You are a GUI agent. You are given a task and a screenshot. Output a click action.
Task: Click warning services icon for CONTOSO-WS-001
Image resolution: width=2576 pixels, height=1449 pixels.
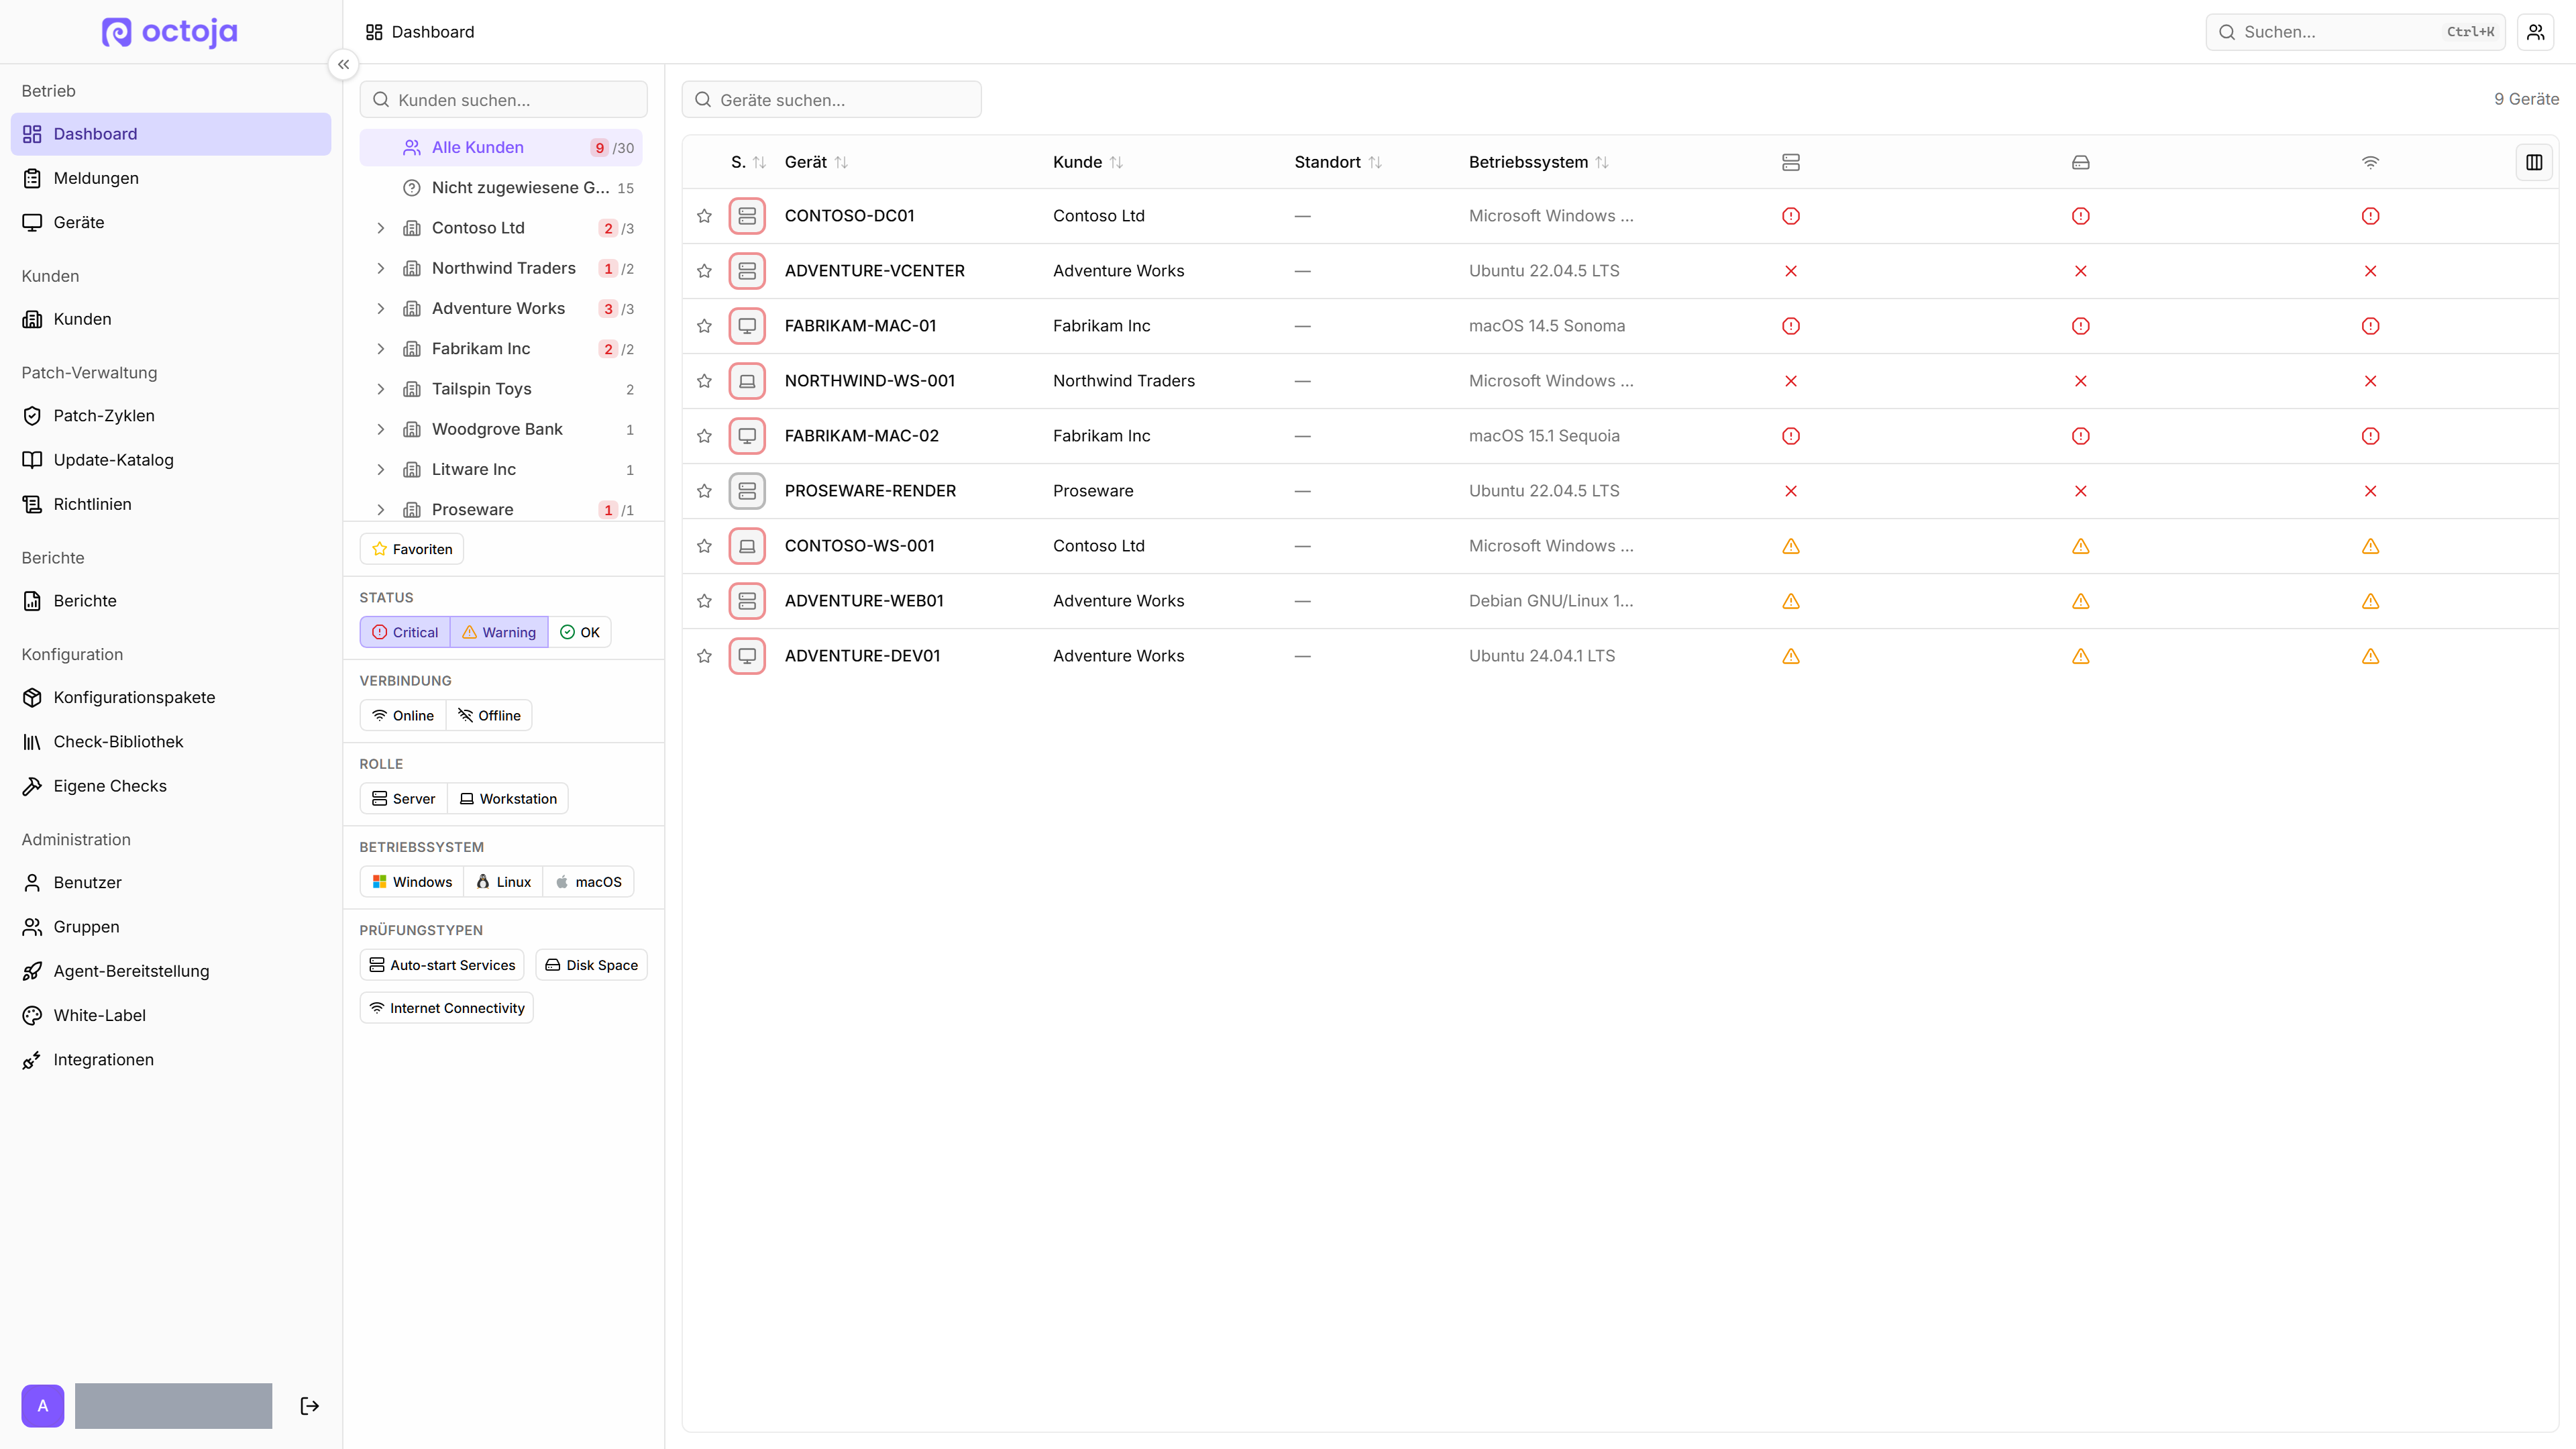pyautogui.click(x=1791, y=546)
